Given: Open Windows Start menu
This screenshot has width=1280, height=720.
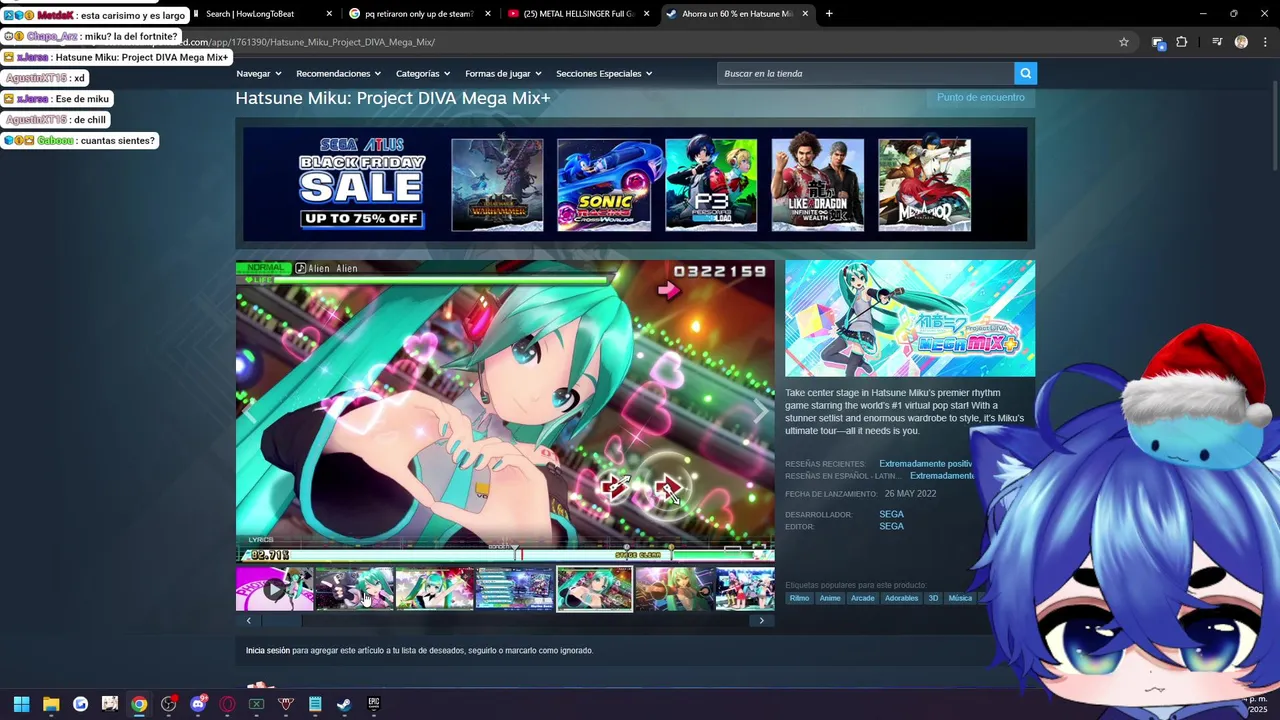Looking at the screenshot, I should pyautogui.click(x=21, y=704).
